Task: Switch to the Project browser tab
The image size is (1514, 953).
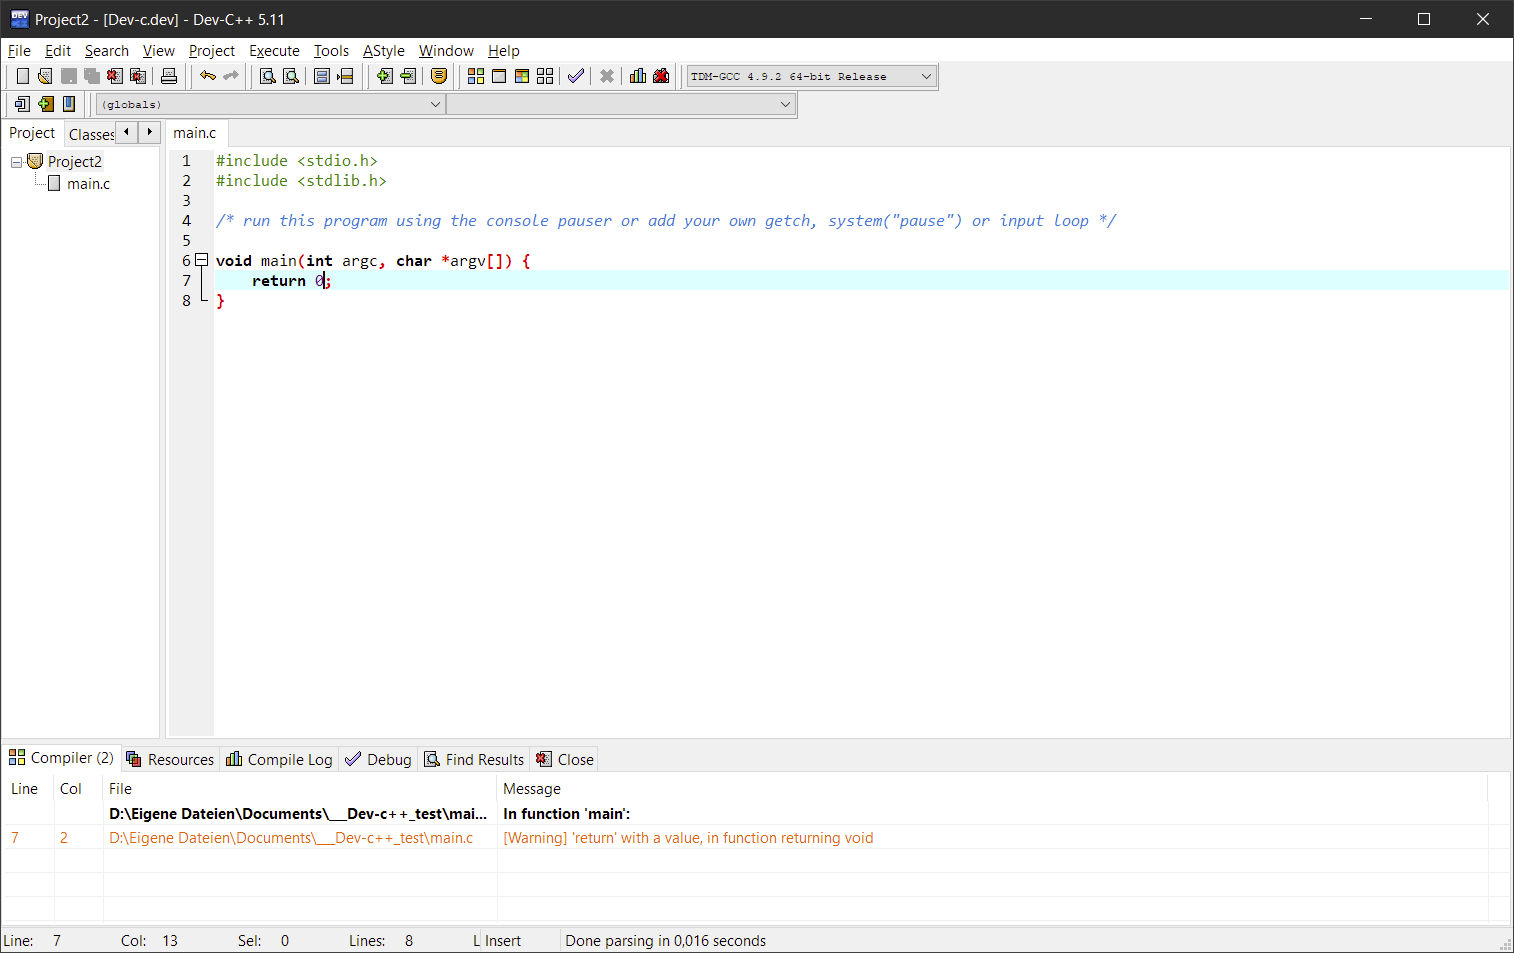Action: tap(32, 133)
